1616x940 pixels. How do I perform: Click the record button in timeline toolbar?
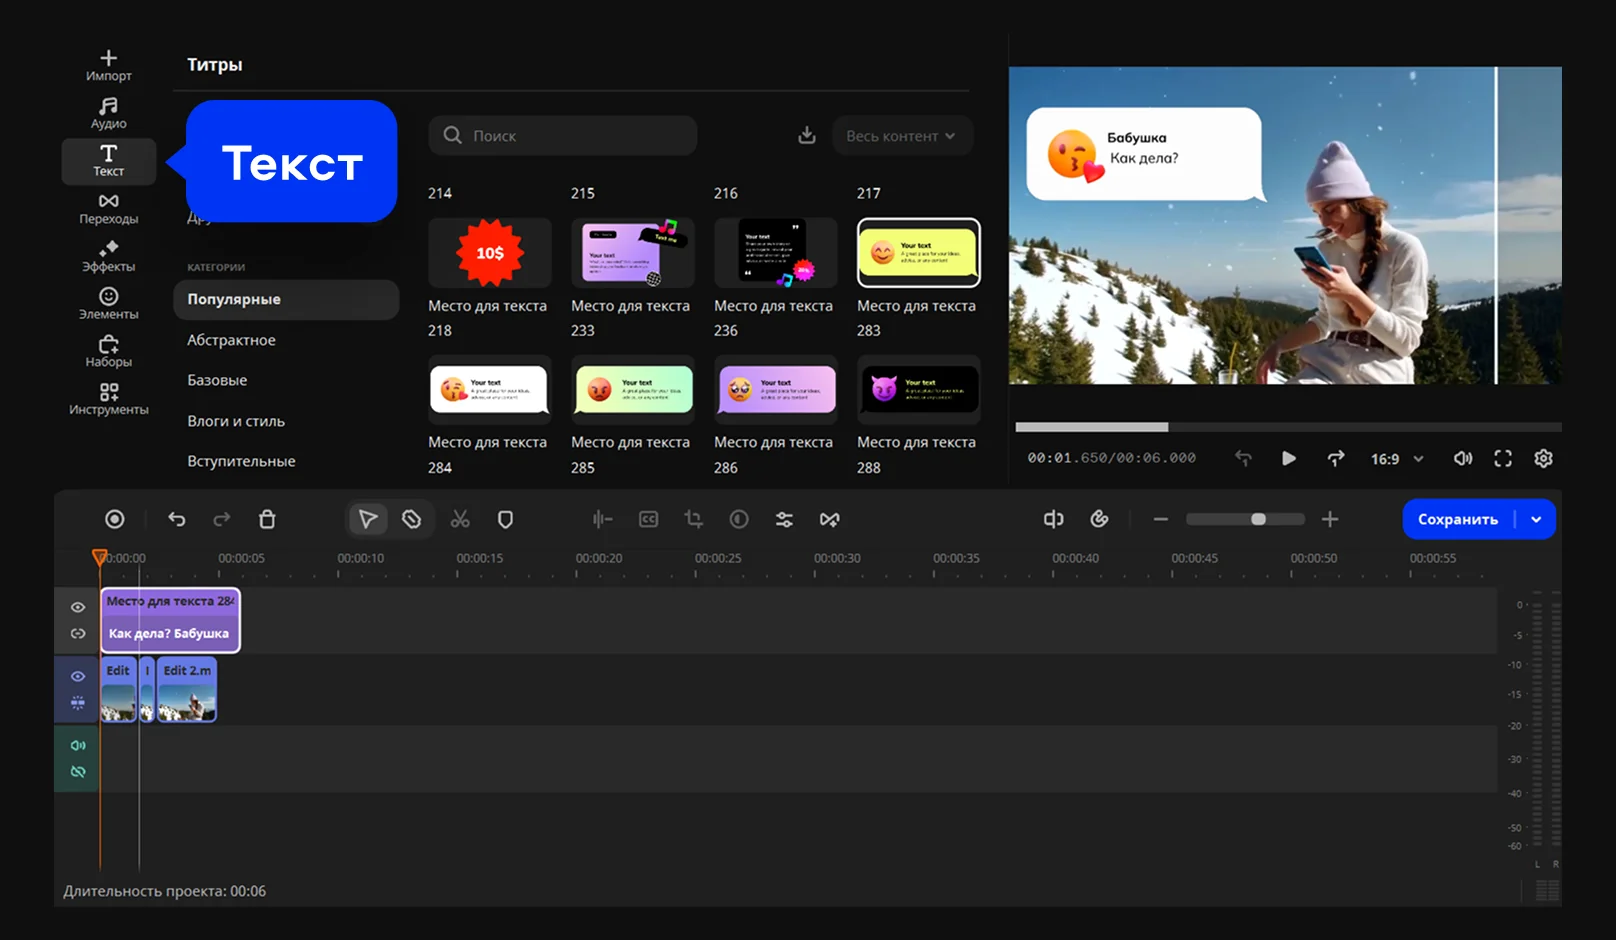point(115,519)
